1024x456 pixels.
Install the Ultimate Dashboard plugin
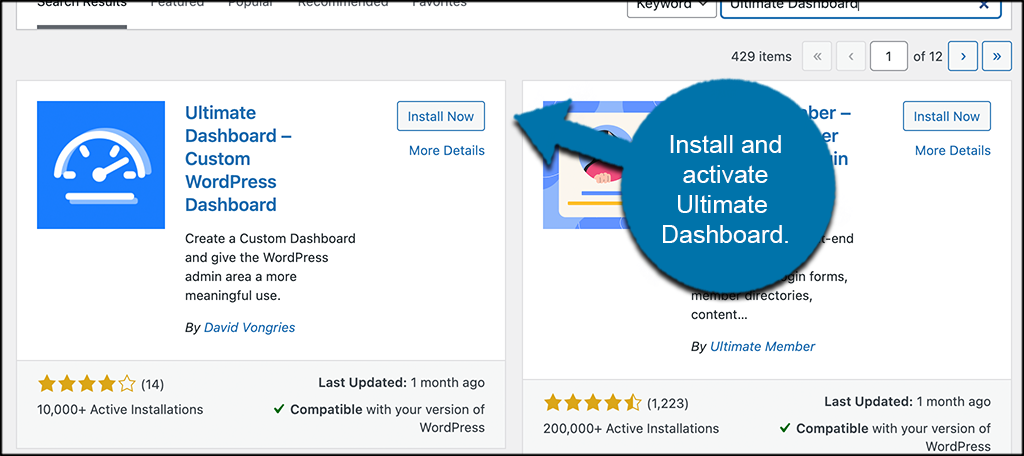tap(441, 116)
